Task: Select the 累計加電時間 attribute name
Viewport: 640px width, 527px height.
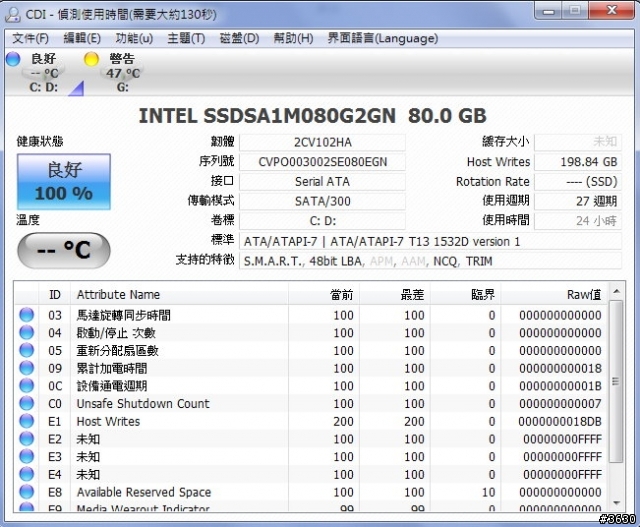Action: point(112,368)
